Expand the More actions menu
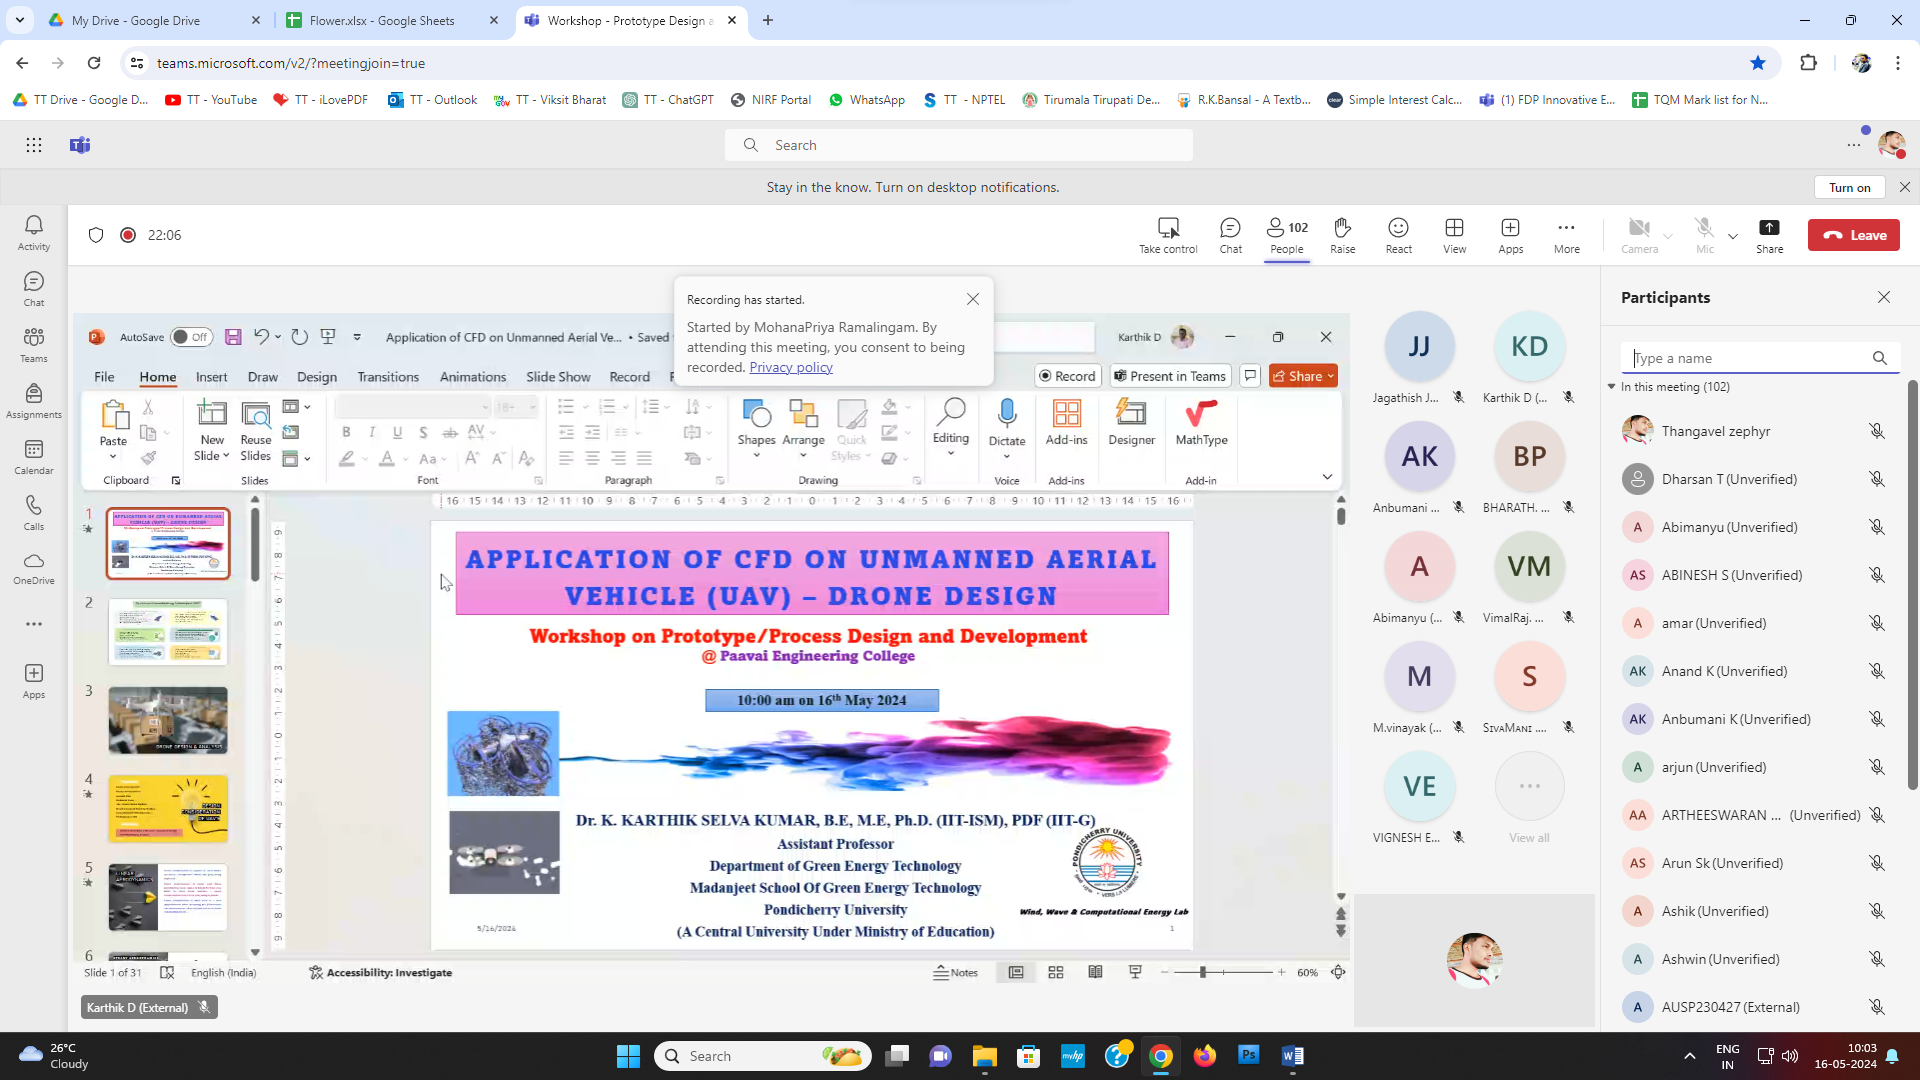The width and height of the screenshot is (1920, 1080). coord(1566,235)
